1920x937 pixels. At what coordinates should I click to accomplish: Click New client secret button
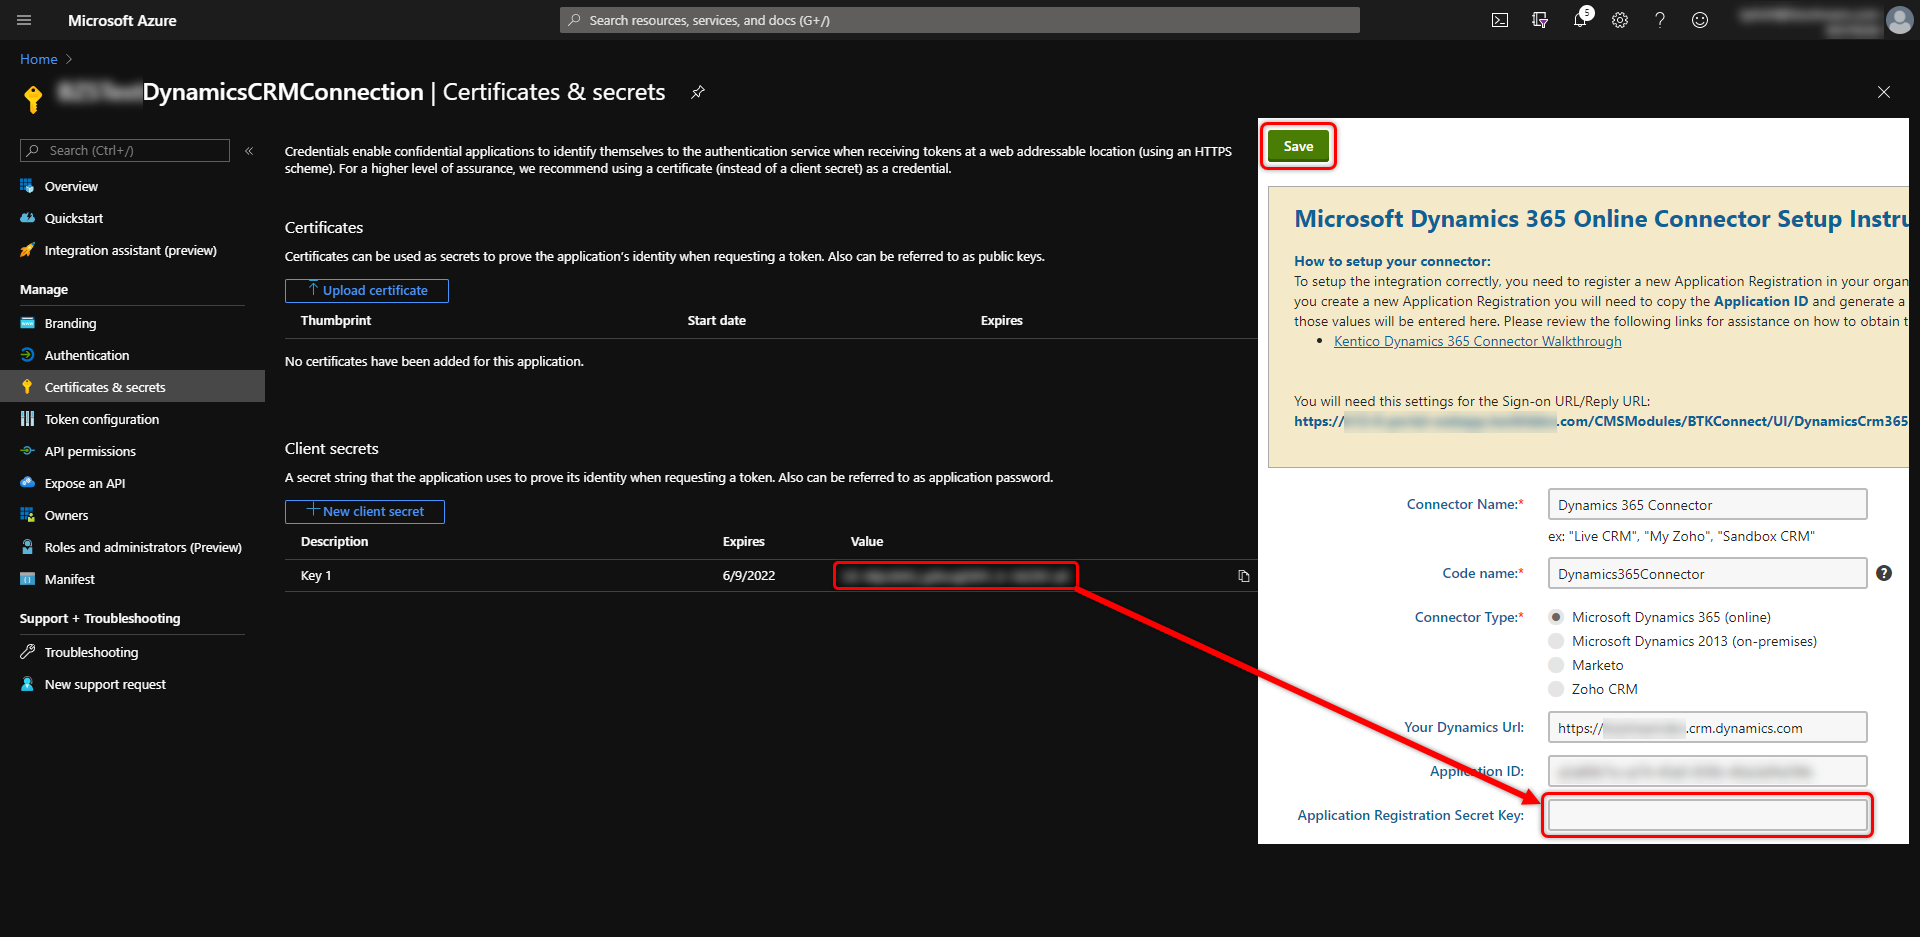(365, 511)
